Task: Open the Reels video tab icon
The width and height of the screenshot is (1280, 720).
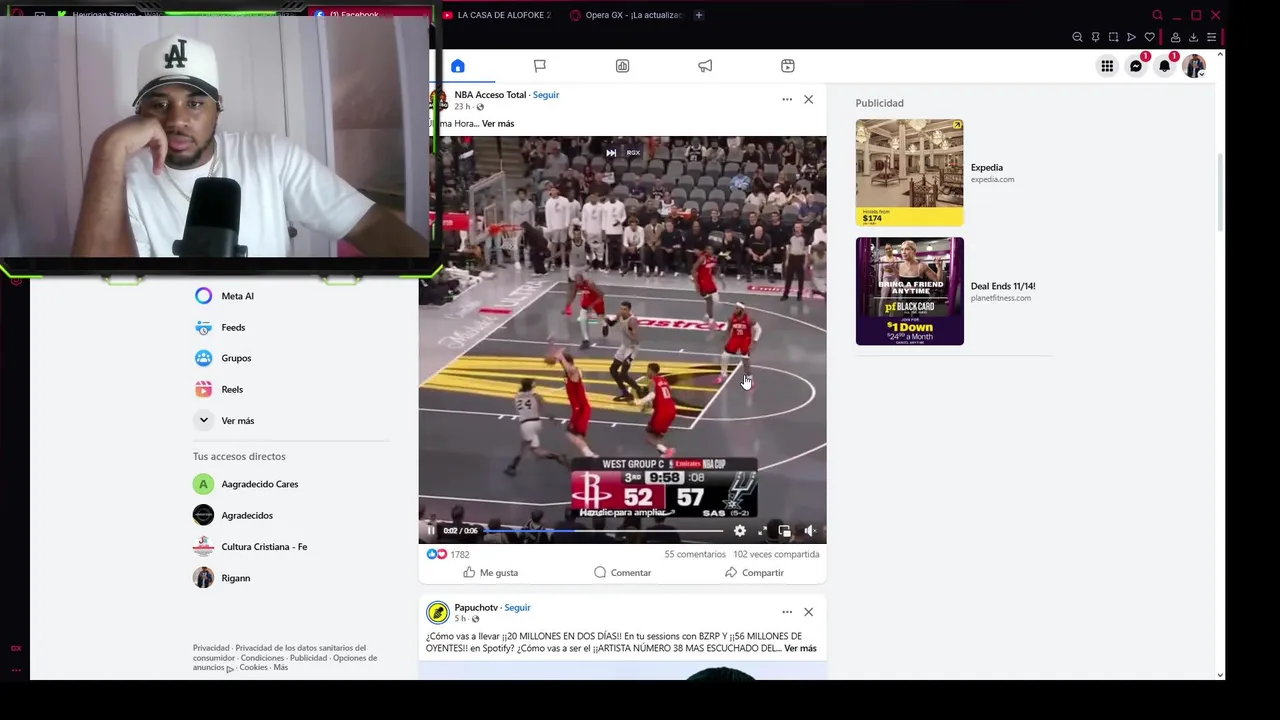Action: coord(788,66)
